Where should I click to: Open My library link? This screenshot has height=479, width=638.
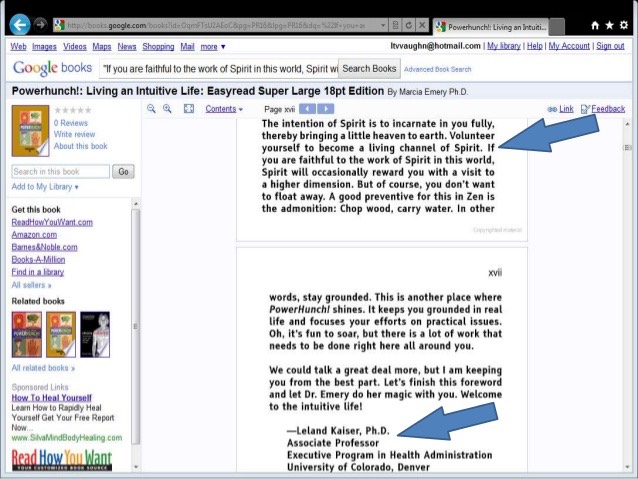(x=504, y=46)
